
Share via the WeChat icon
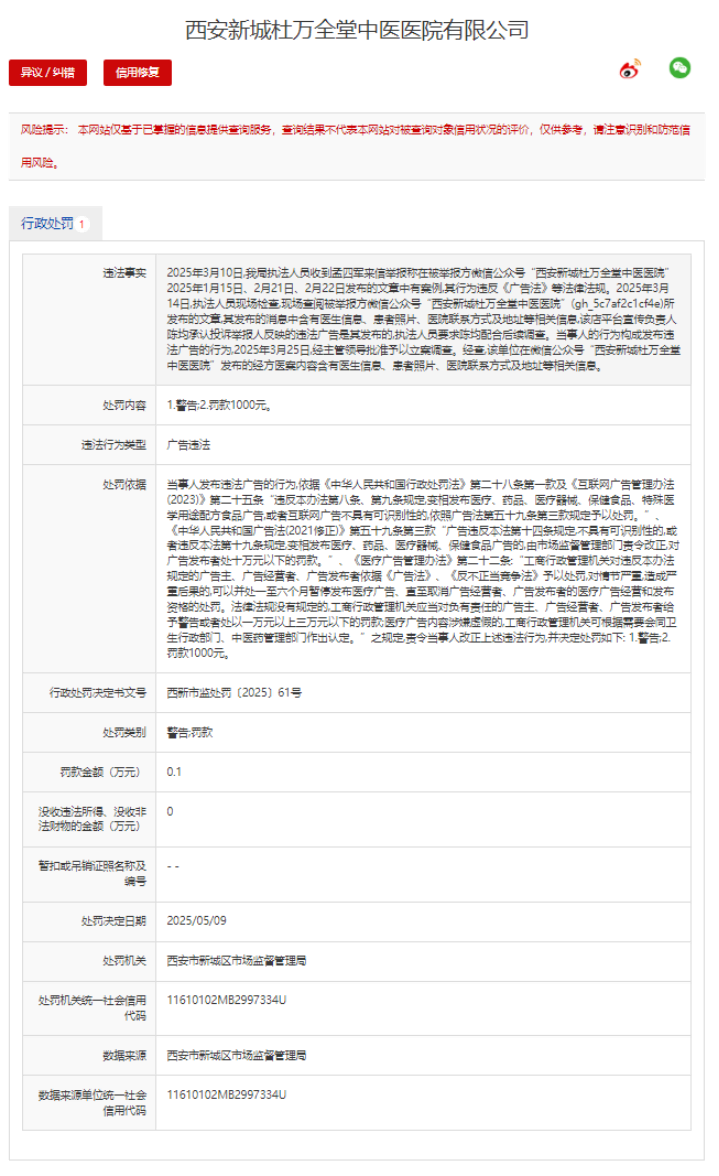click(x=679, y=68)
